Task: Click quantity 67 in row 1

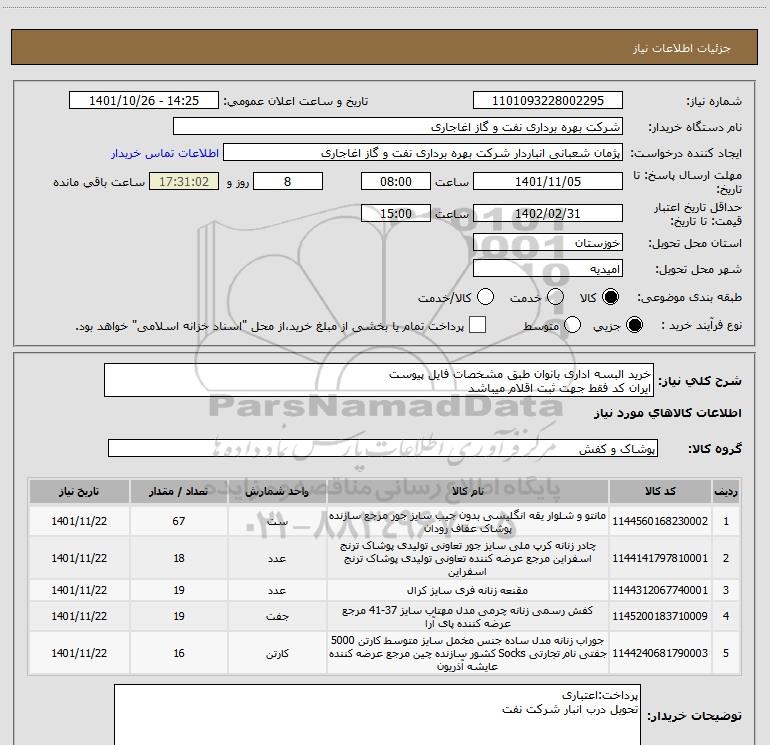Action: (x=179, y=521)
